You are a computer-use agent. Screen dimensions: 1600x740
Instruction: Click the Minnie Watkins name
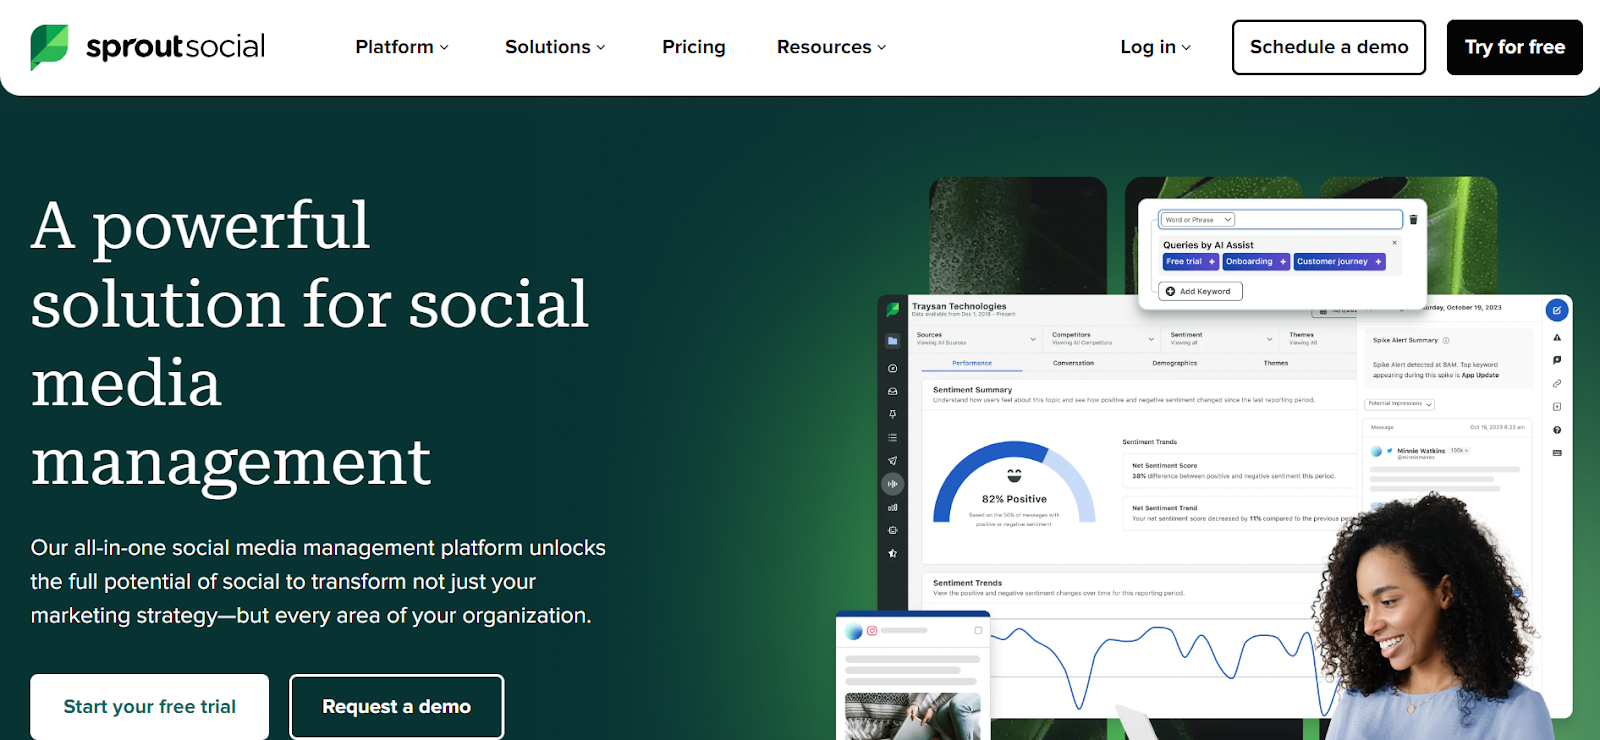[1421, 451]
